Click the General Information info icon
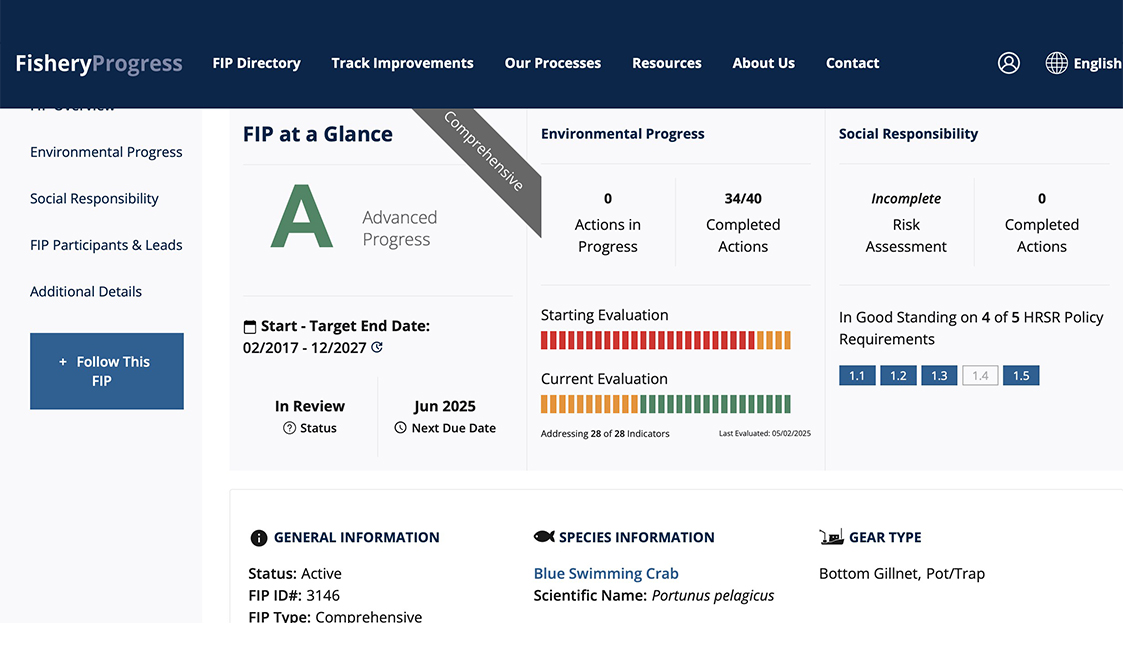The width and height of the screenshot is (1123, 645). [x=258, y=538]
